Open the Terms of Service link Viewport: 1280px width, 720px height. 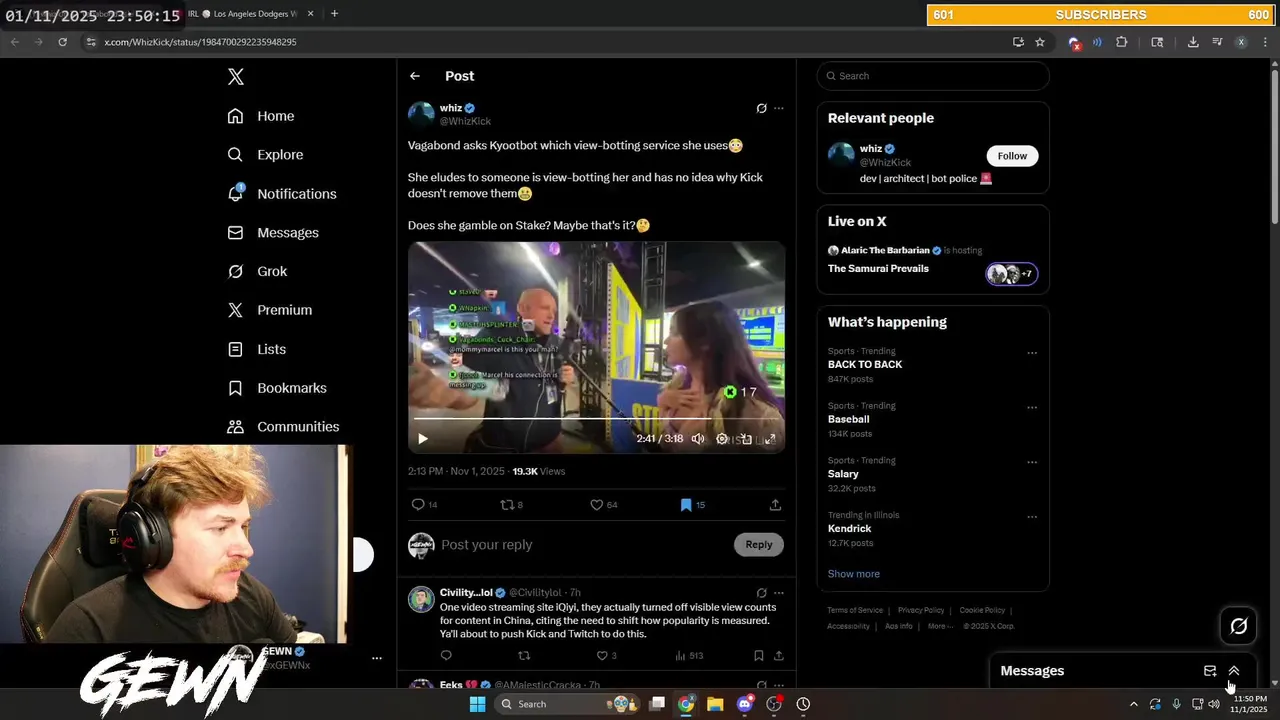point(855,610)
